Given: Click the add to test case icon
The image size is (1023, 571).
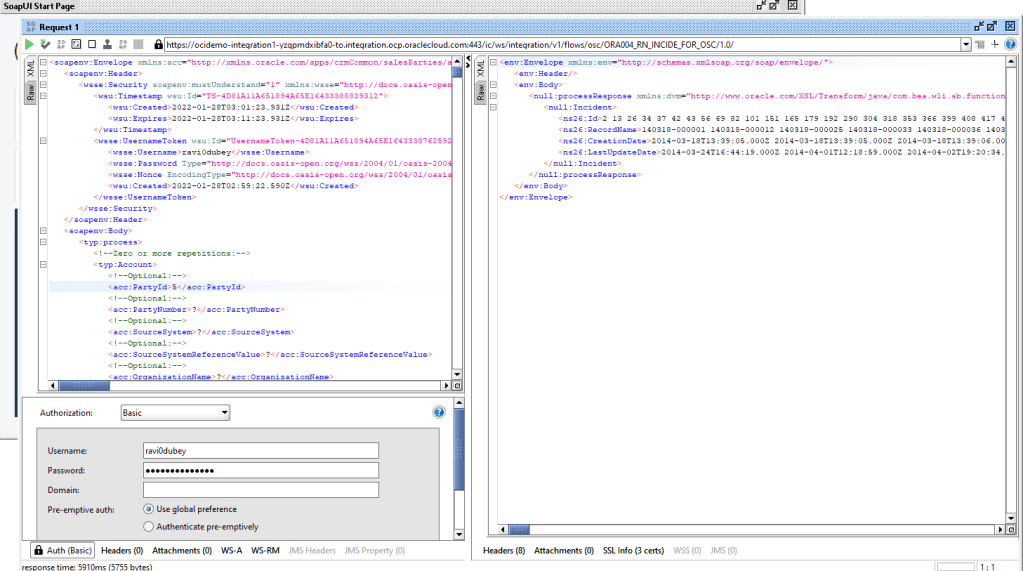Looking at the screenshot, I should (45, 44).
